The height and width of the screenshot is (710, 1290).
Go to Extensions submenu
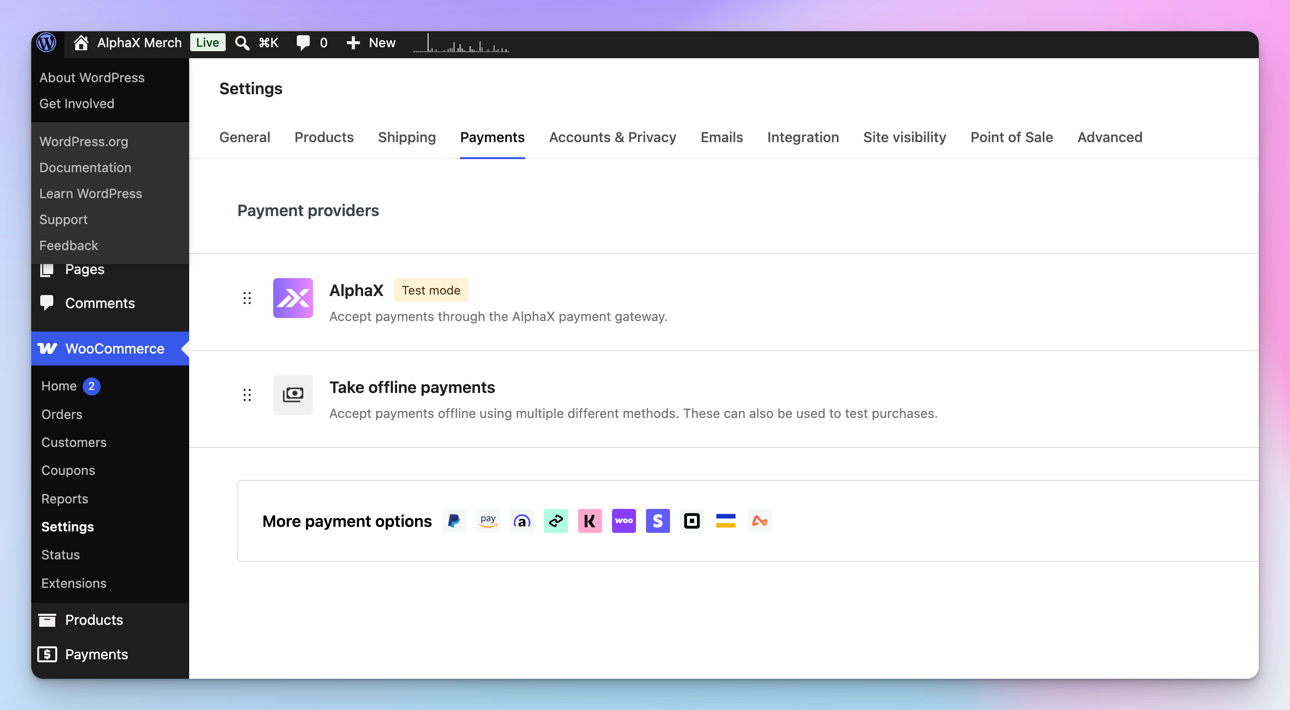point(74,583)
